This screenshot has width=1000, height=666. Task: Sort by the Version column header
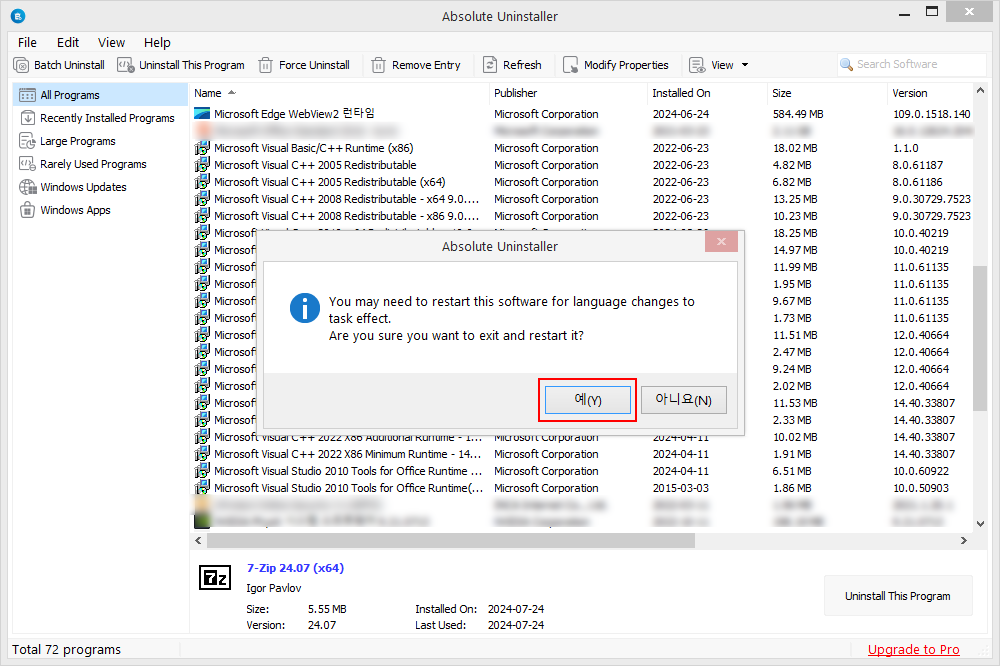[930, 93]
